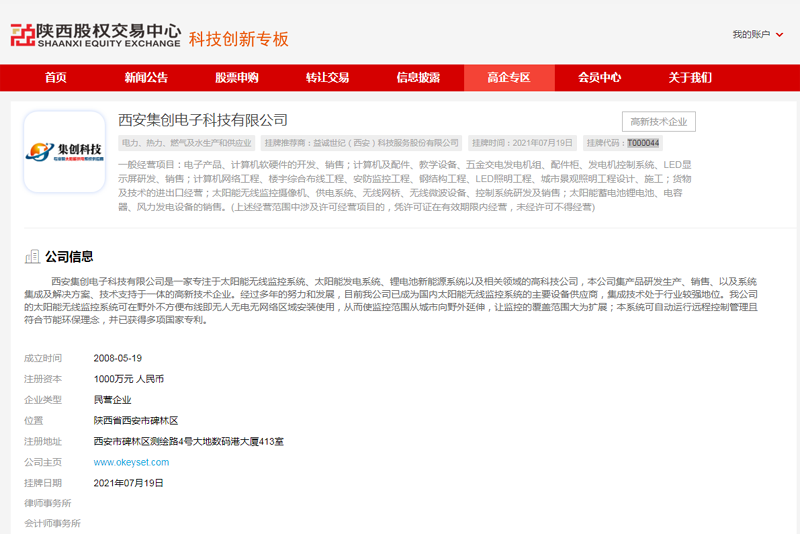
Task: Select 股票申购 in the navigation bar
Action: click(237, 78)
